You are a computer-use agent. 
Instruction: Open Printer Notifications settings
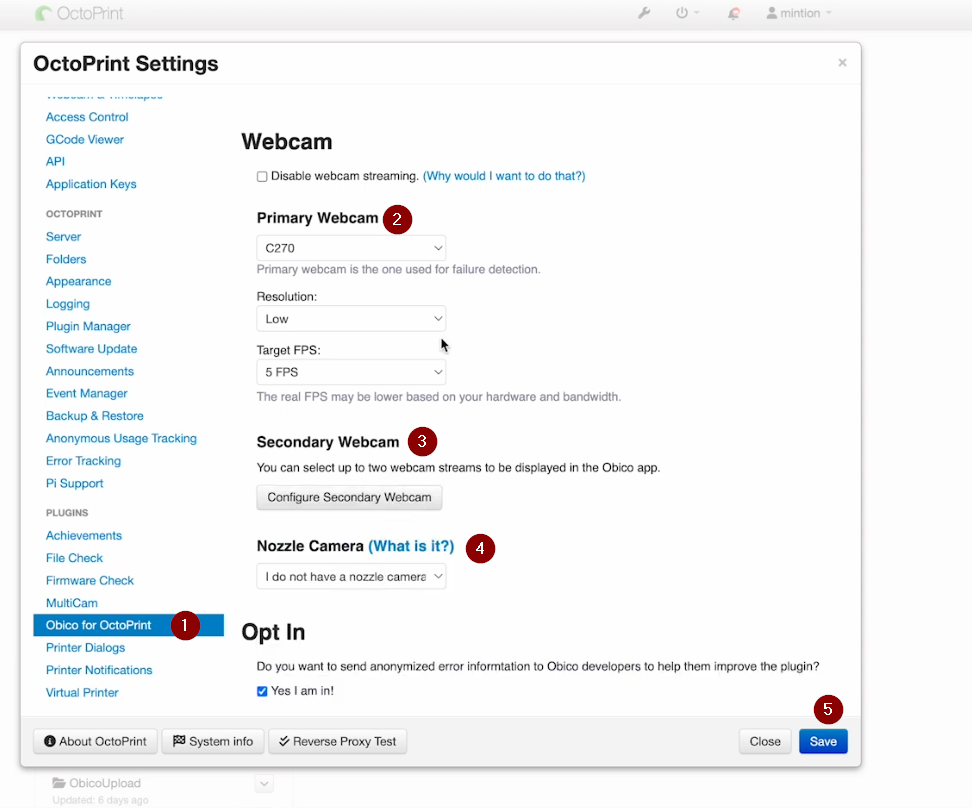point(99,670)
